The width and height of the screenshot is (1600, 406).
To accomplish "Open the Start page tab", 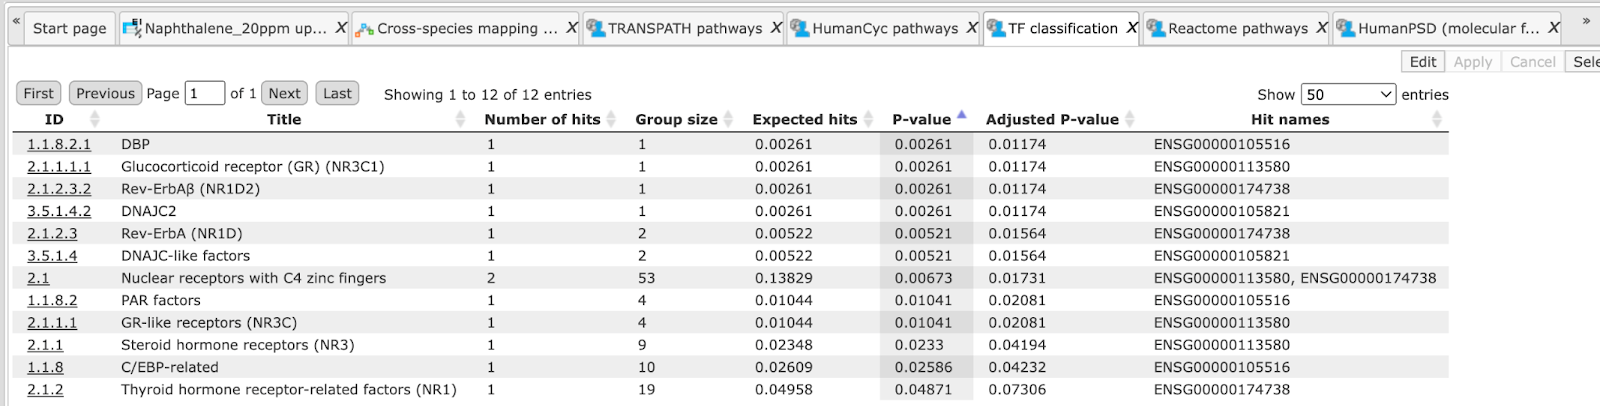I will pos(70,28).
